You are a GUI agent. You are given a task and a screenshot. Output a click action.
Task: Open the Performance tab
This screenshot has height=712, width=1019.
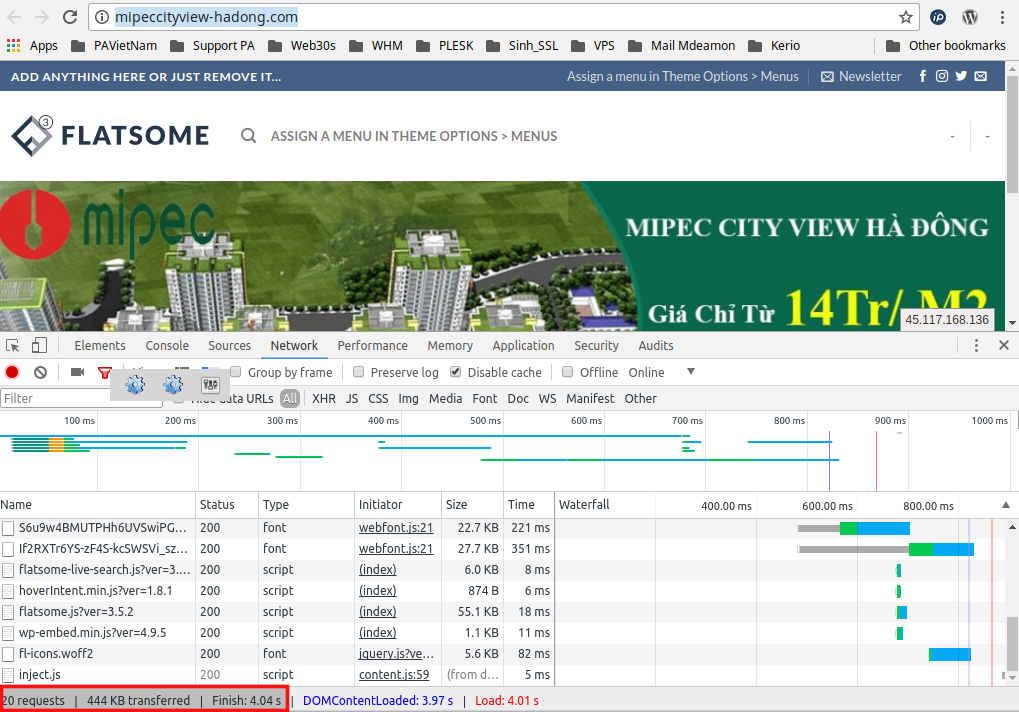point(372,346)
